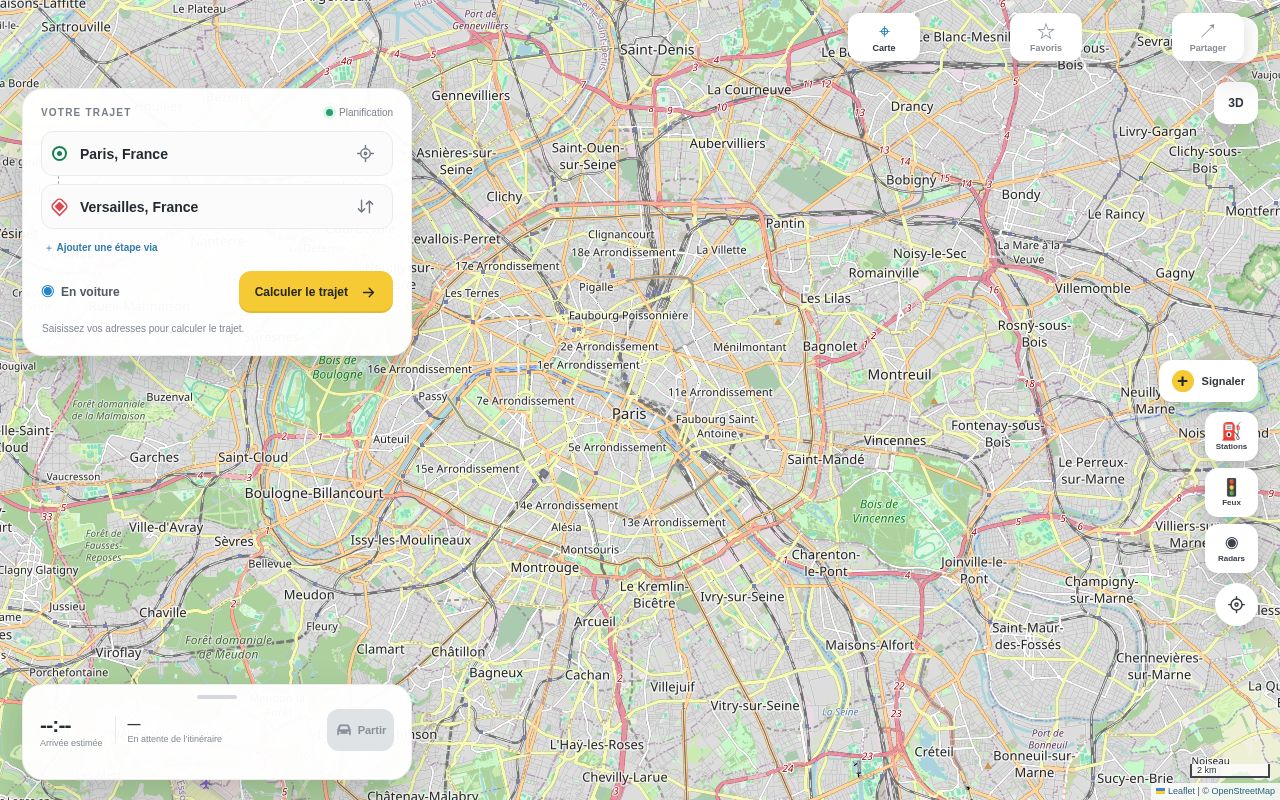Click the Bois de Vincennes map label
This screenshot has width=1280, height=800.
879,511
